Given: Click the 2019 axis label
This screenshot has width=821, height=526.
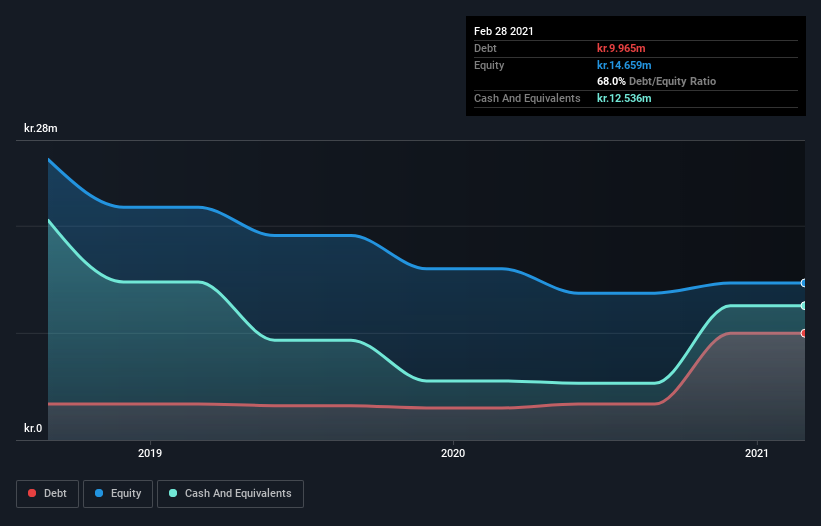Looking at the screenshot, I should (x=150, y=453).
